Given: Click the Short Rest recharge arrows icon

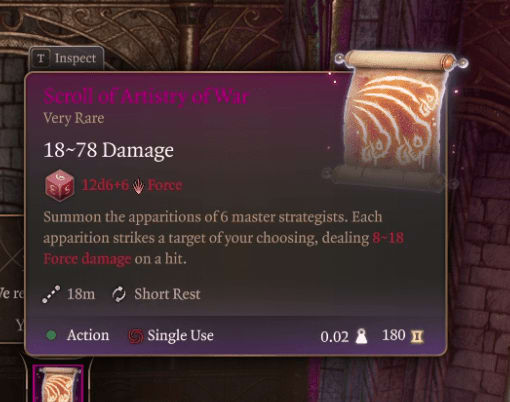Looking at the screenshot, I should click(x=119, y=294).
